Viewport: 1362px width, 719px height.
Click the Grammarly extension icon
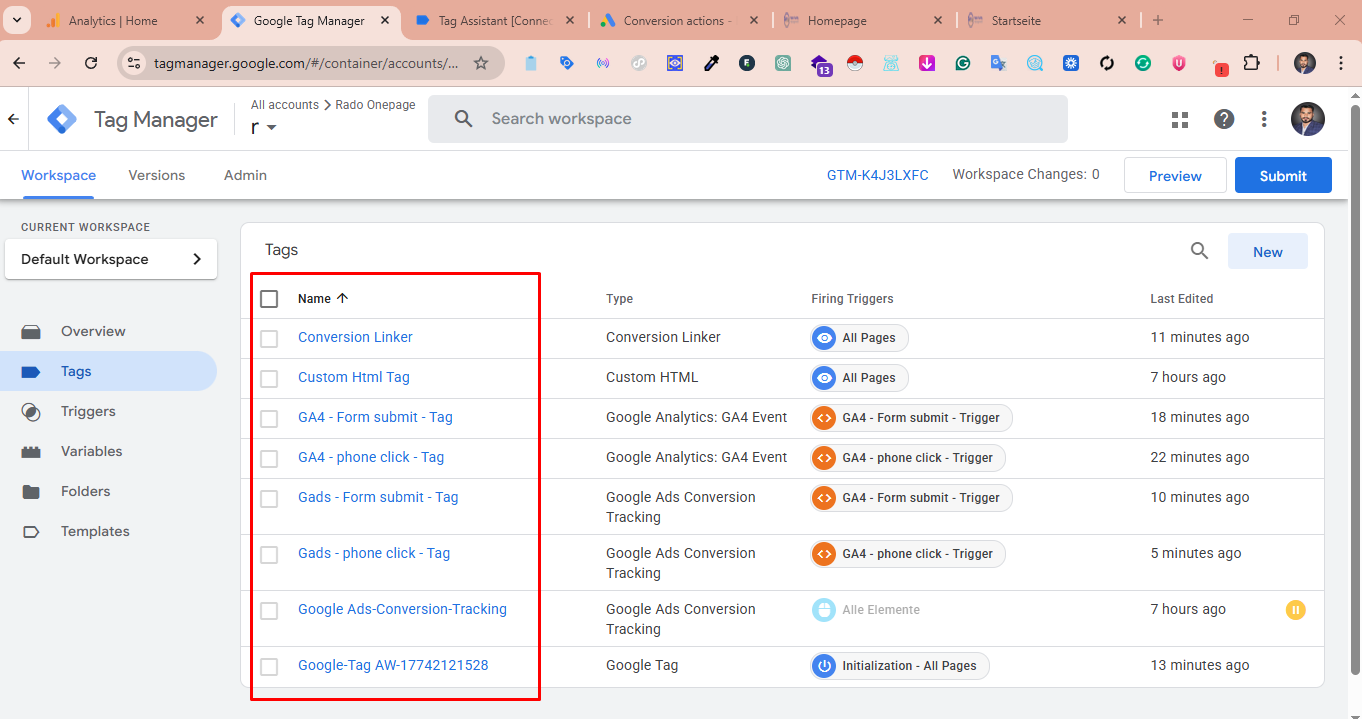click(963, 63)
